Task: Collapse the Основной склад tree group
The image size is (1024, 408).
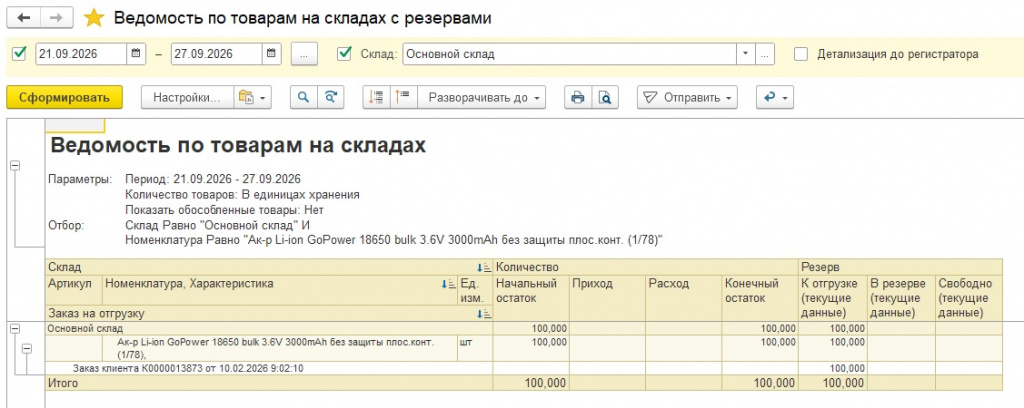Action: point(16,329)
